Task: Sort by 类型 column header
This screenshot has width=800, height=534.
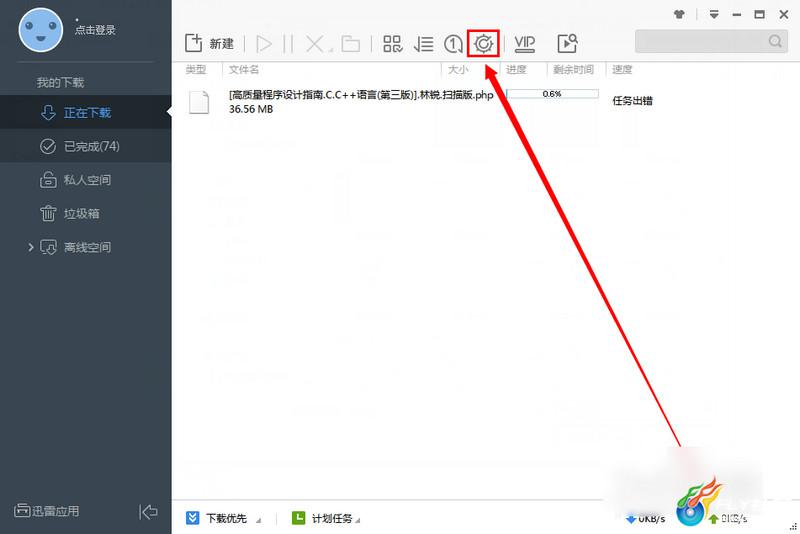Action: [196, 70]
